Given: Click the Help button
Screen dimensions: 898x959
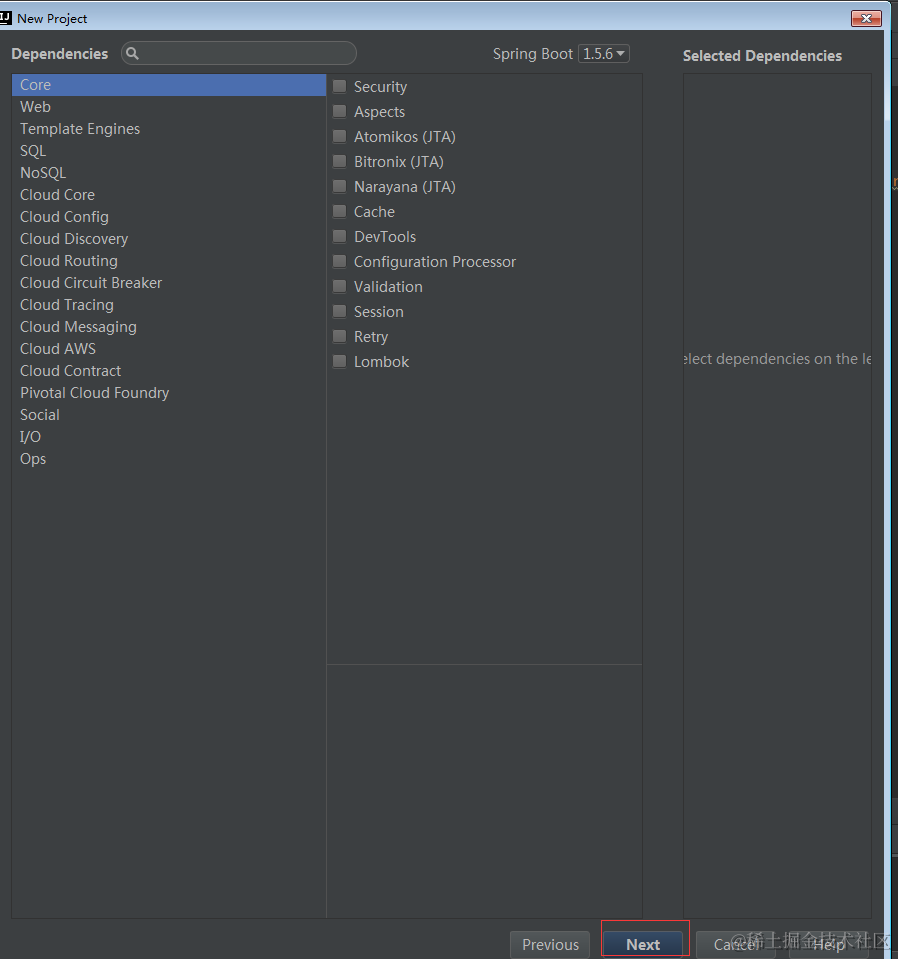Looking at the screenshot, I should coord(829,944).
